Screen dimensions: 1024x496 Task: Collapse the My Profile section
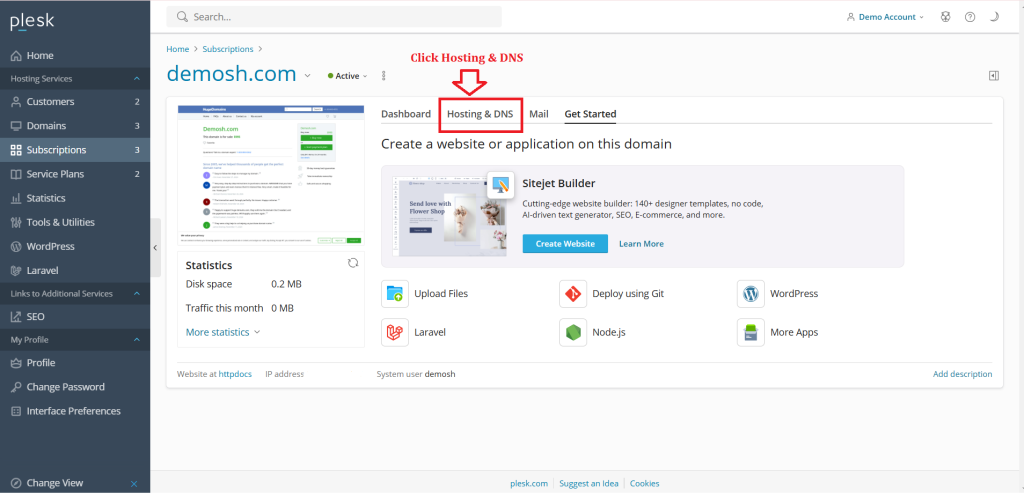[x=136, y=340]
